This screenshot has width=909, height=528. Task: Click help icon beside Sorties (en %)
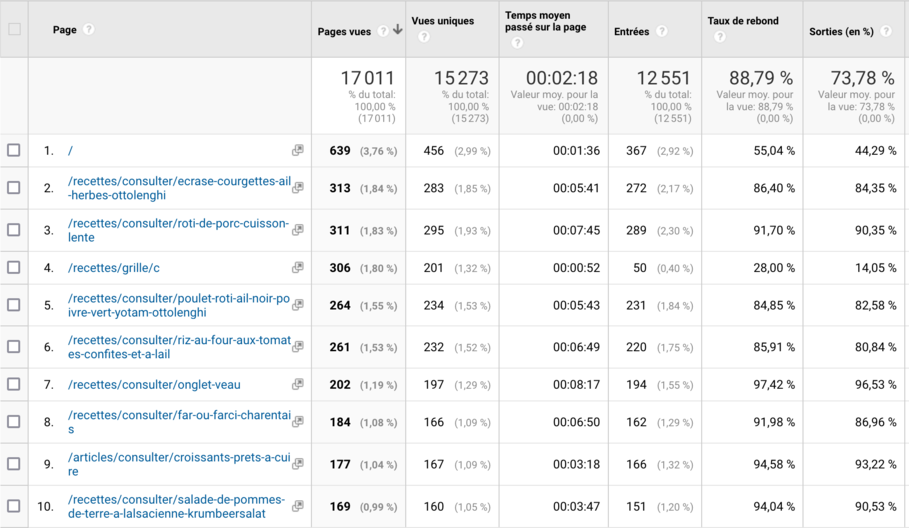(x=885, y=31)
